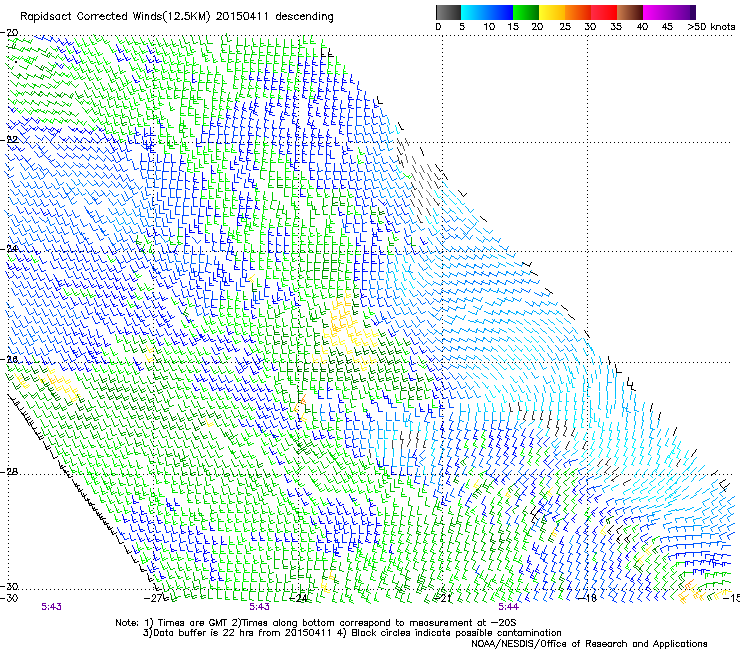Click the "-20" latitude label at top left
Screen dimensions: 740x650
[9, 33]
